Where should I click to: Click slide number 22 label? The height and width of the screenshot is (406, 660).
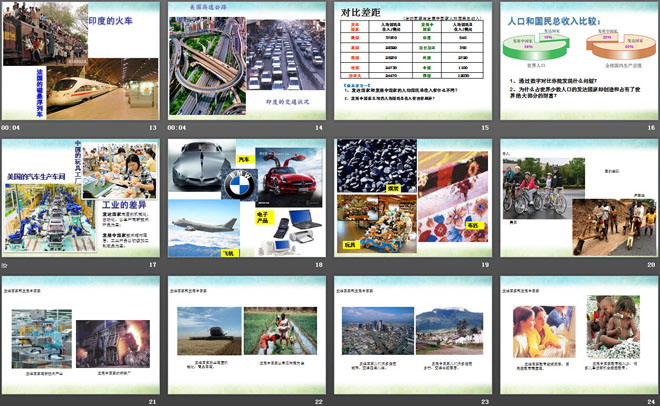319,402
